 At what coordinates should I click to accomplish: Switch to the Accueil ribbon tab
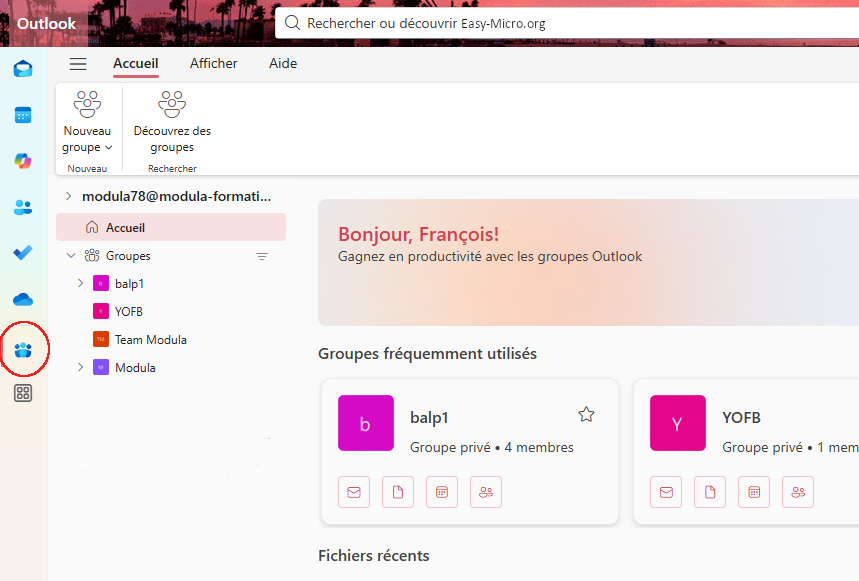click(136, 64)
